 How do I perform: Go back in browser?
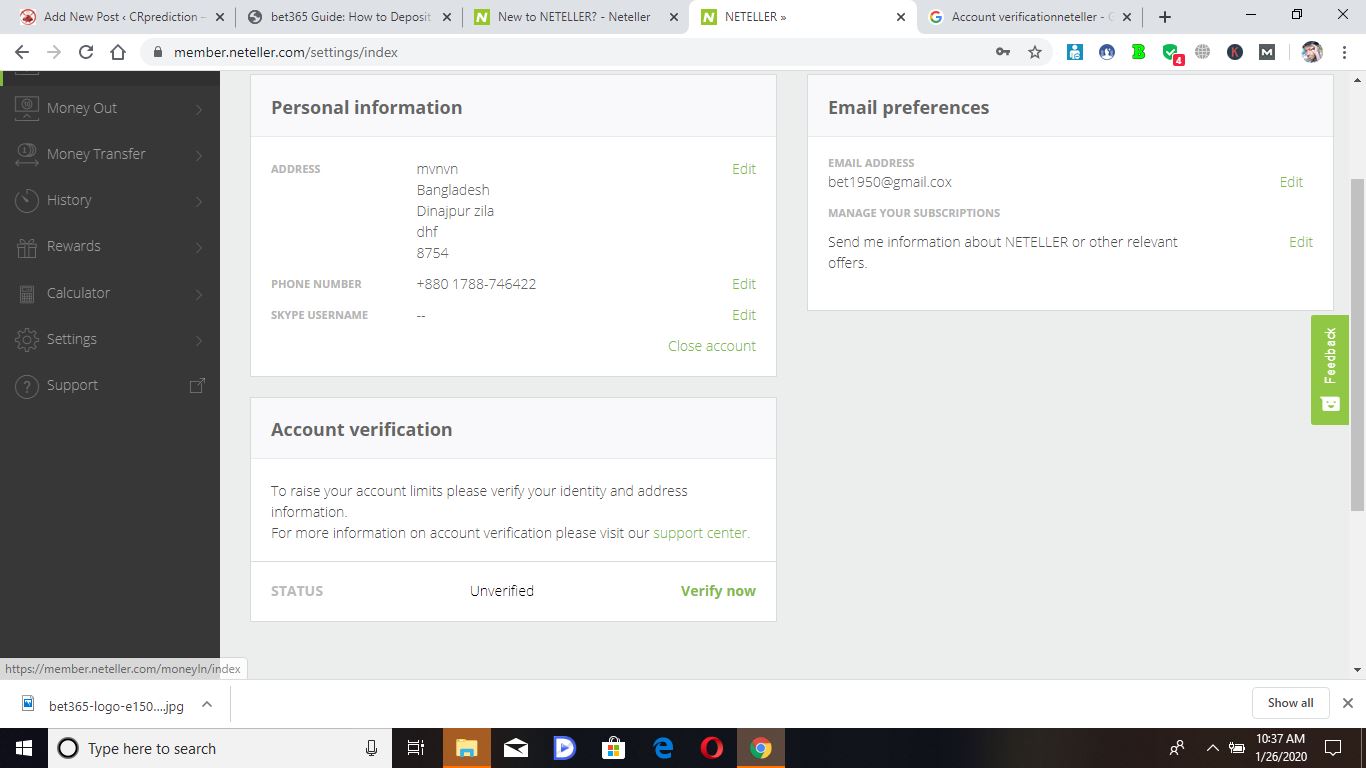[22, 52]
